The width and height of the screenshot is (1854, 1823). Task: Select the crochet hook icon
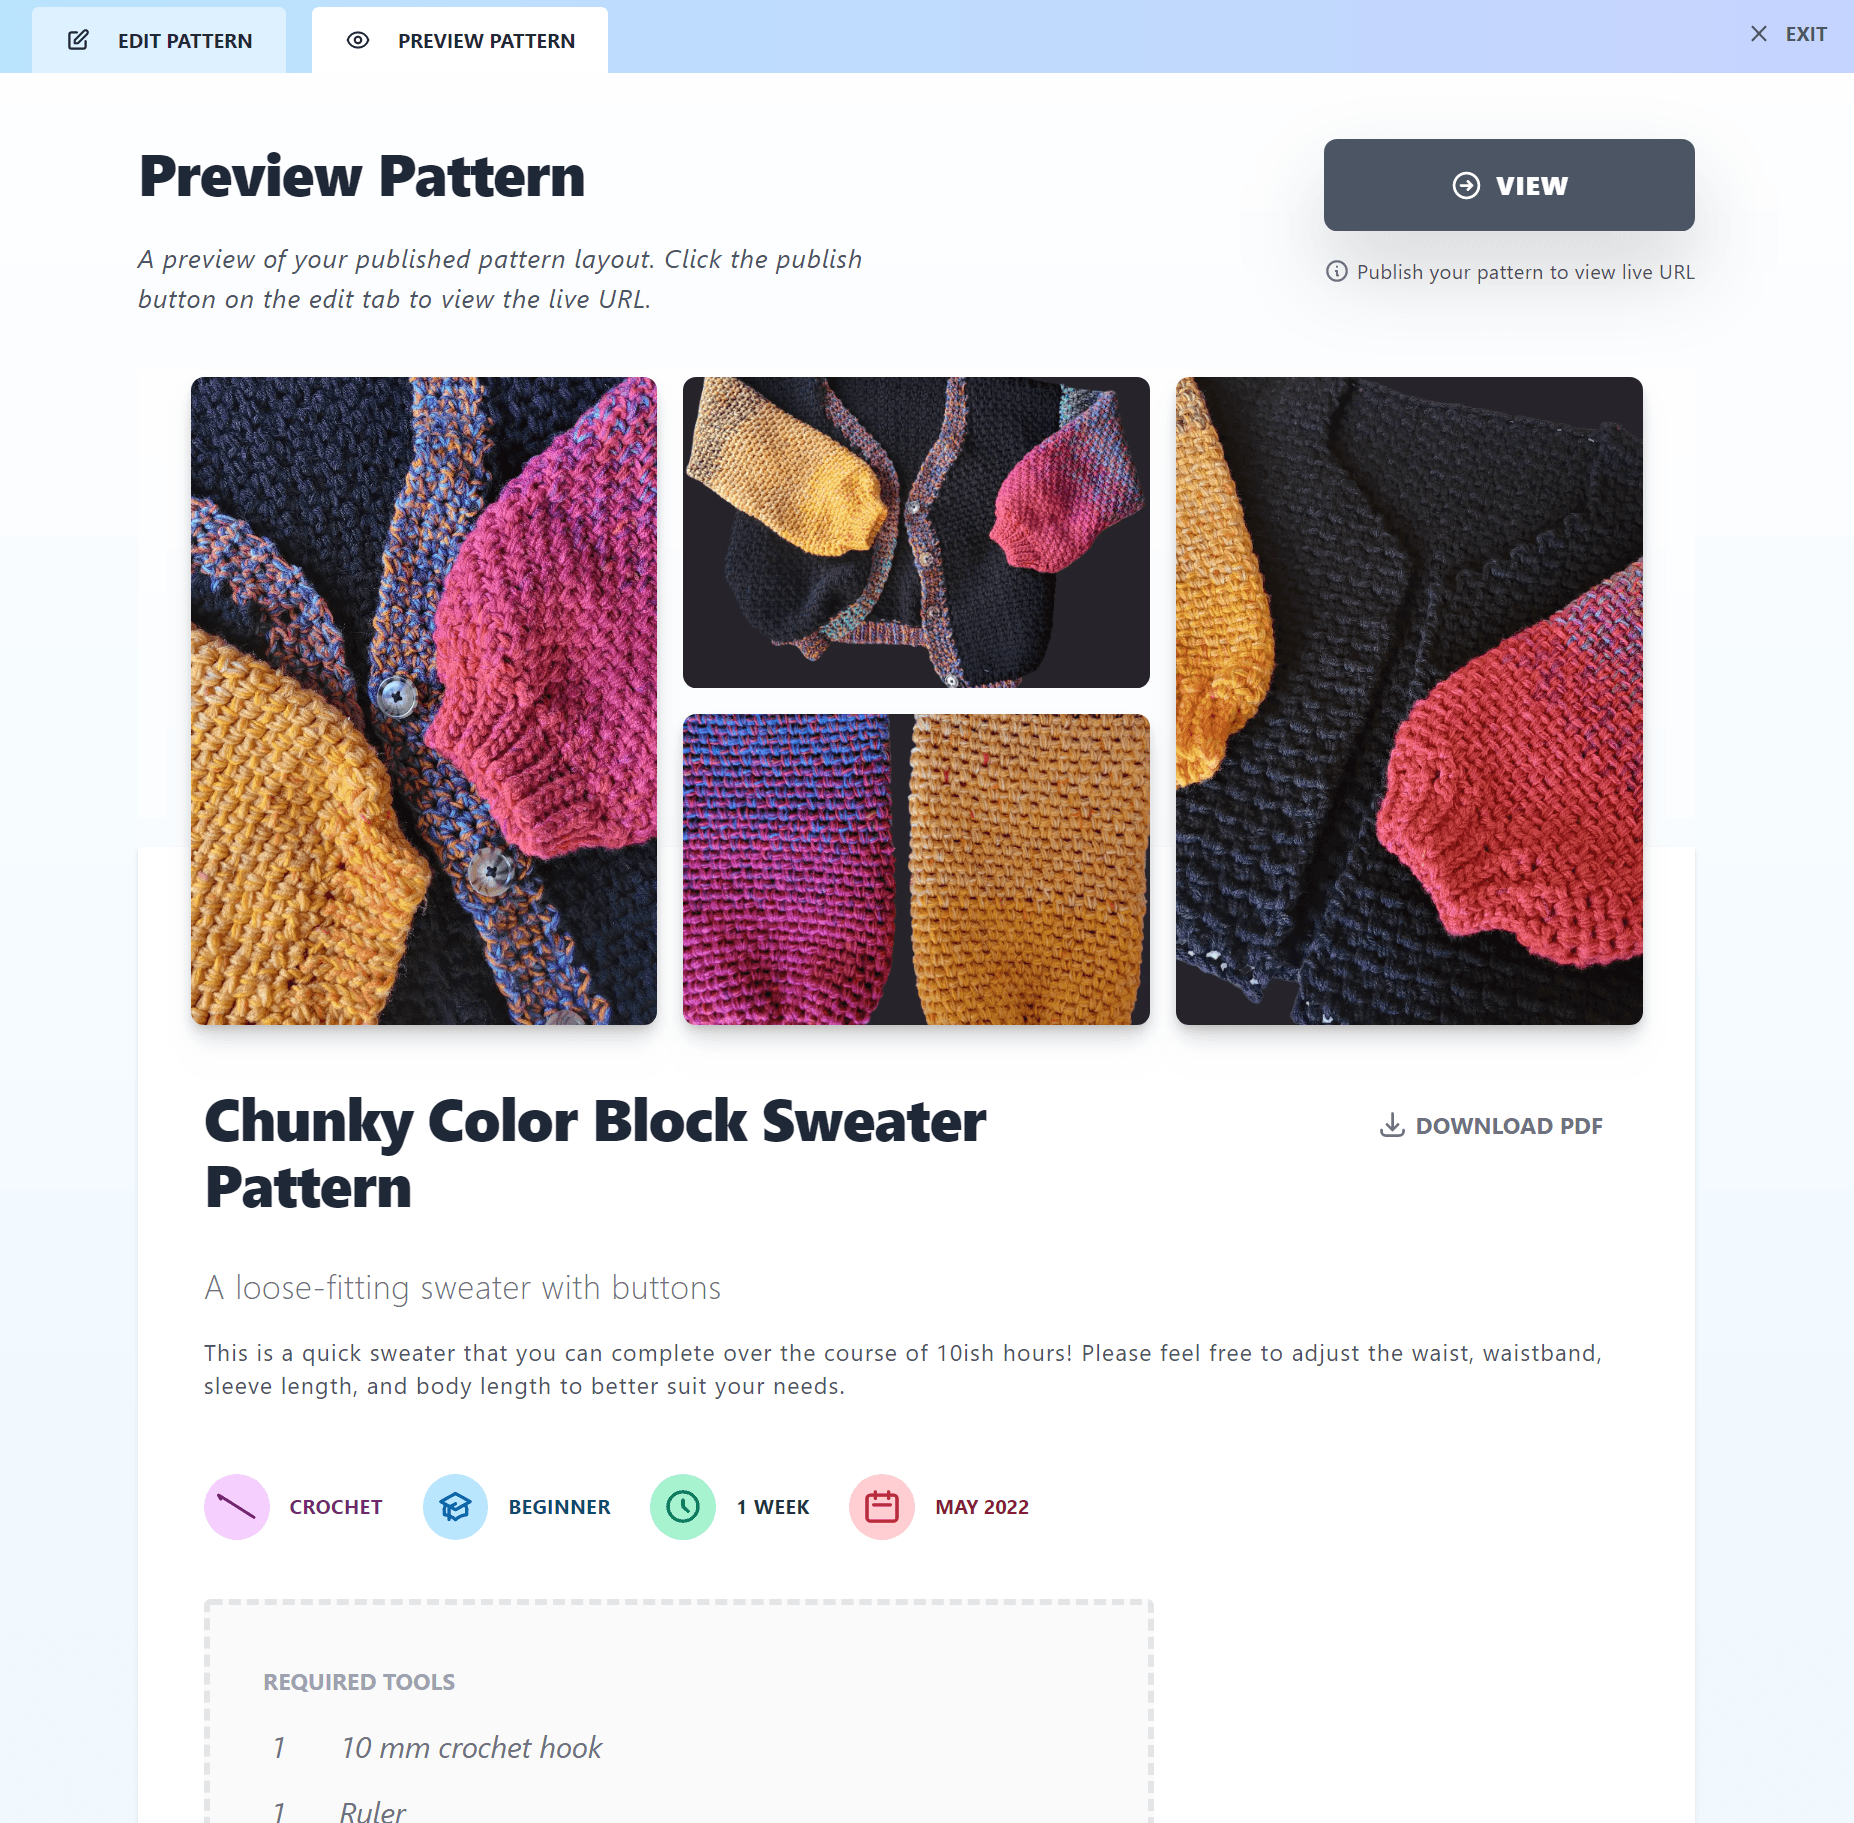pos(237,1507)
